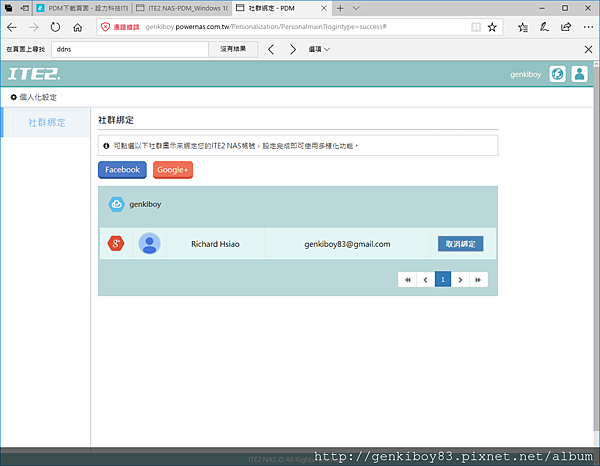600x466 pixels.
Task: Go to next page of the list
Action: [x=460, y=280]
